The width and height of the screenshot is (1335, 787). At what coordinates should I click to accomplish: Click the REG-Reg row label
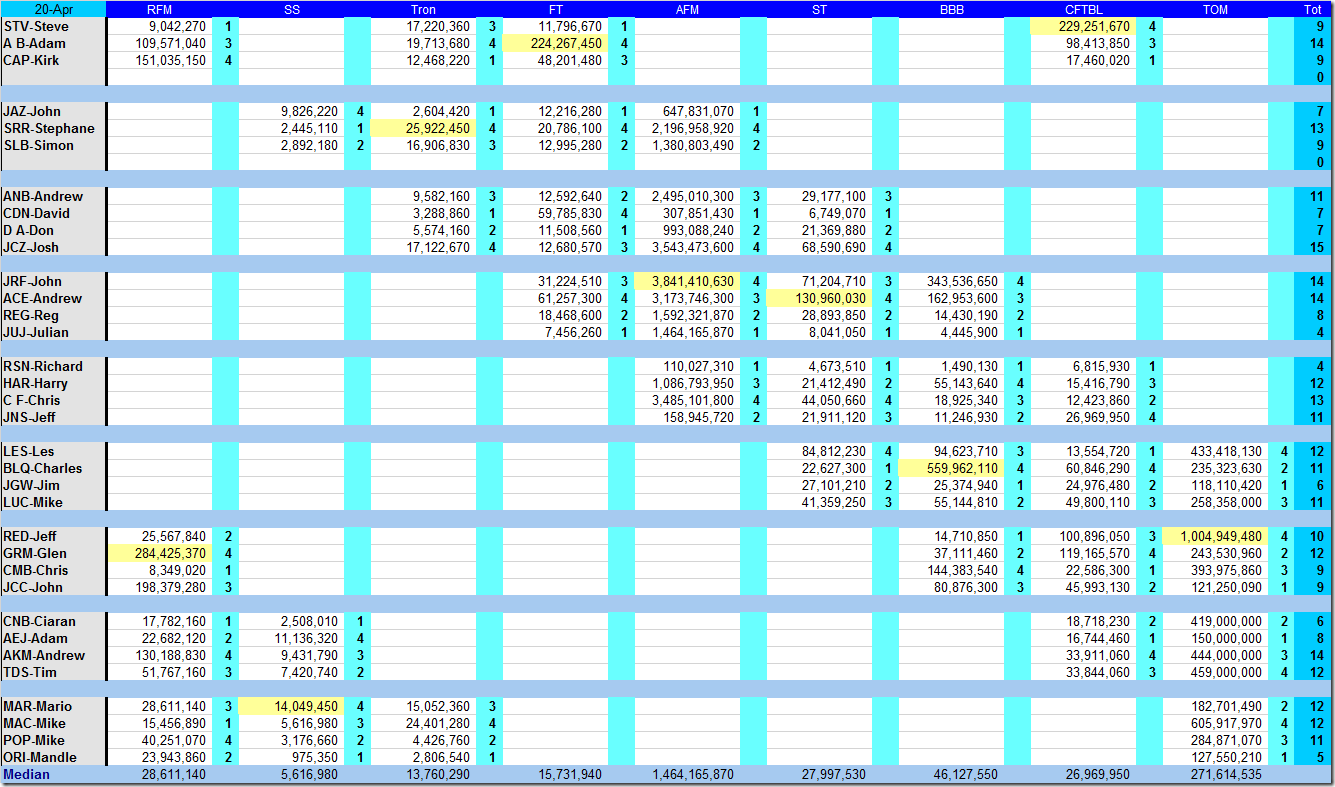coord(53,315)
